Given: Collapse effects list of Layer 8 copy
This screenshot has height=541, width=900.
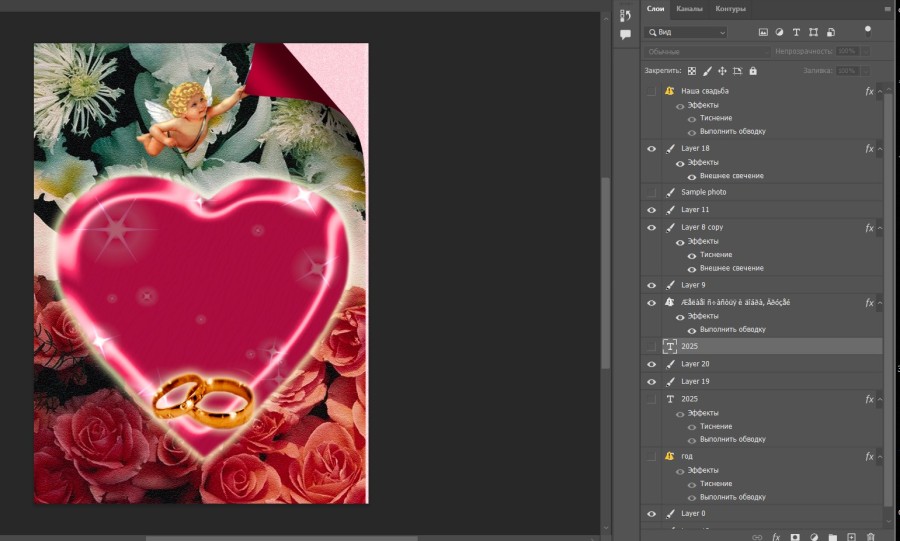Looking at the screenshot, I should pyautogui.click(x=880, y=228).
